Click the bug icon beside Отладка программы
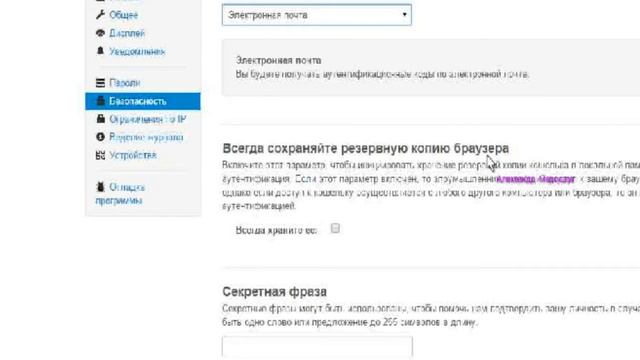The width and height of the screenshot is (640, 360). point(100,187)
